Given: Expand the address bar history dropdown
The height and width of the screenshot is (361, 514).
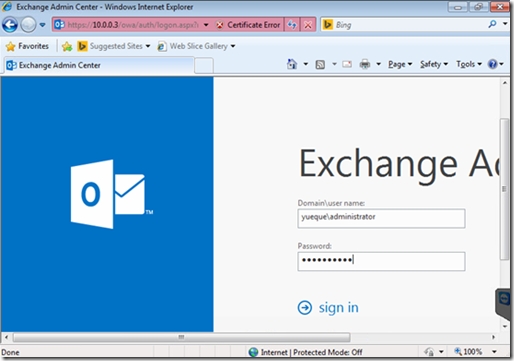Looking at the screenshot, I should pyautogui.click(x=206, y=25).
